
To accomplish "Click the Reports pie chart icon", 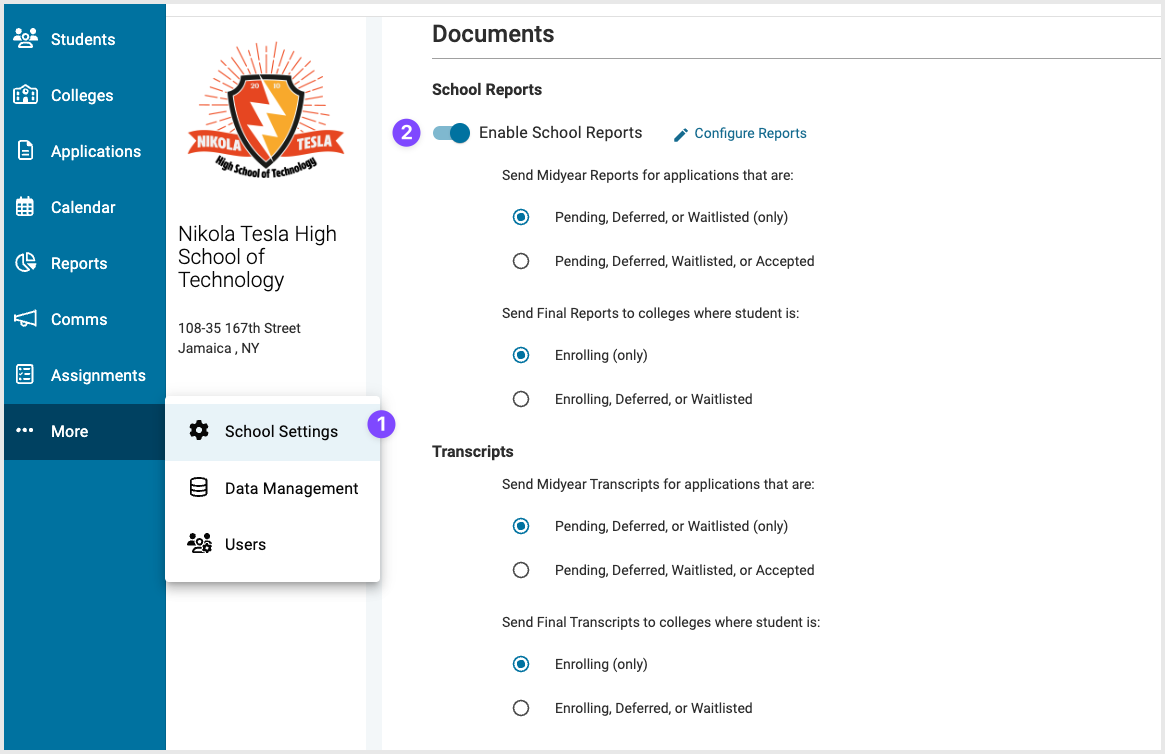I will tap(25, 262).
